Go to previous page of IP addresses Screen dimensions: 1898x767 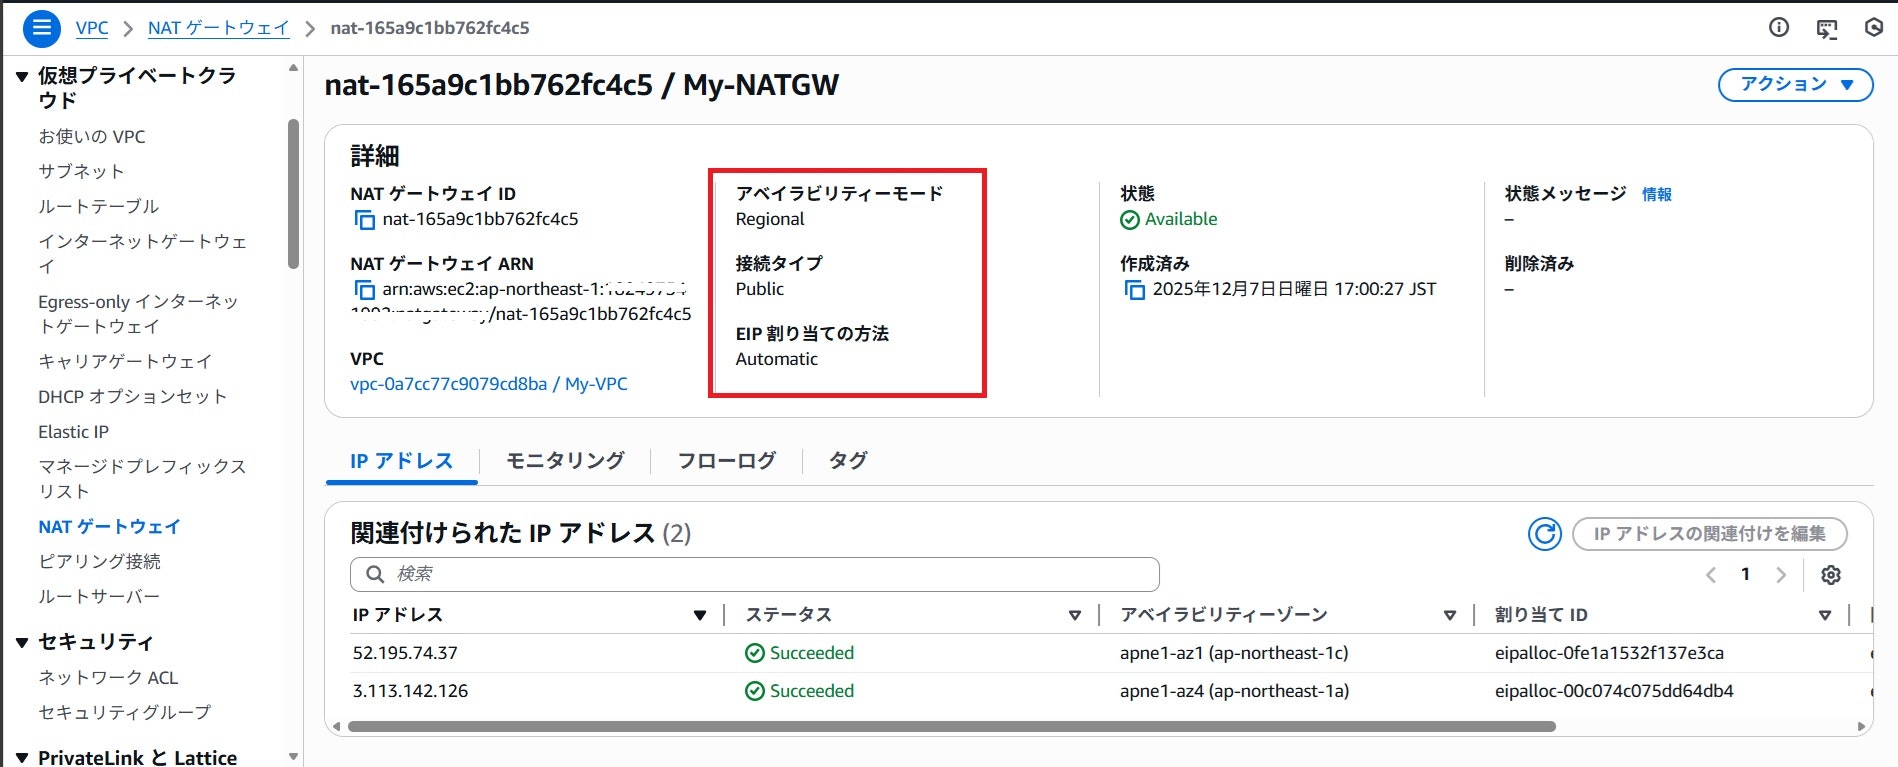[1711, 575]
